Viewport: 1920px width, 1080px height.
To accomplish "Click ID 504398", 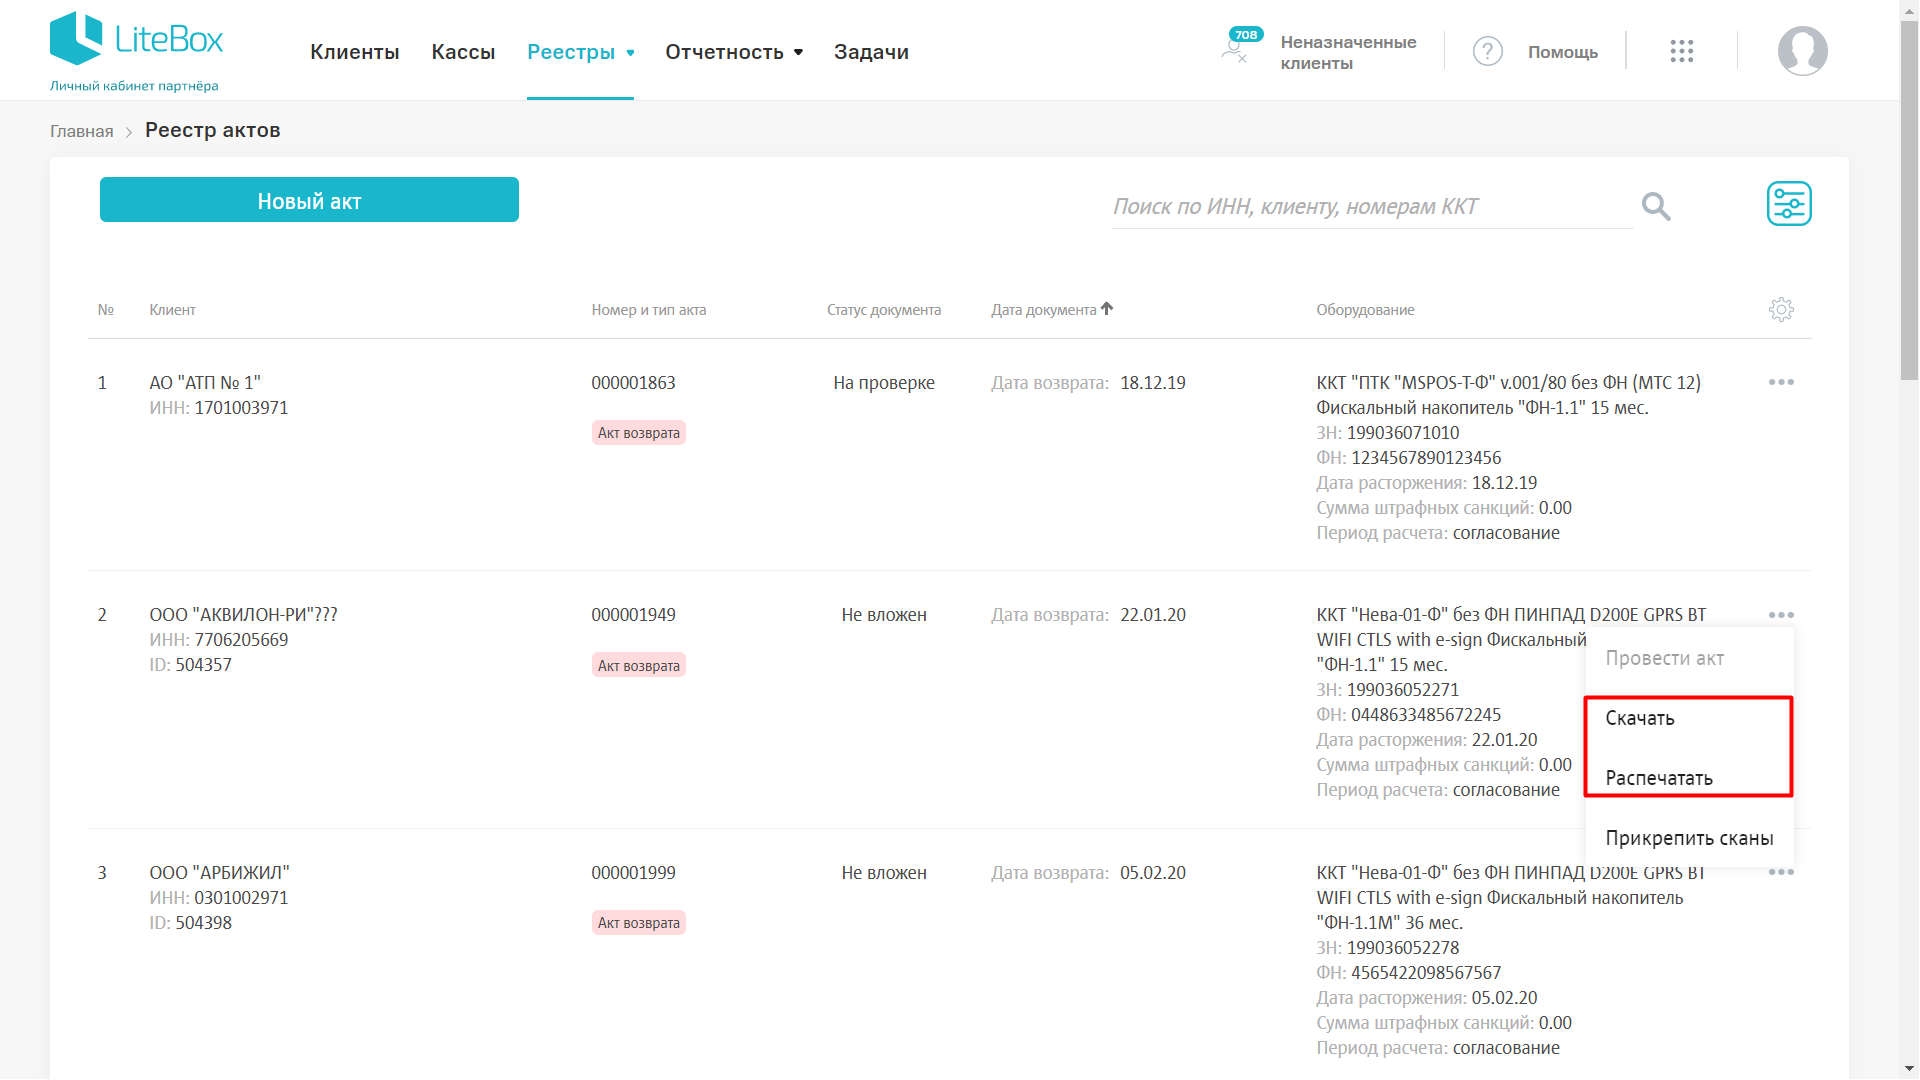I will (203, 923).
